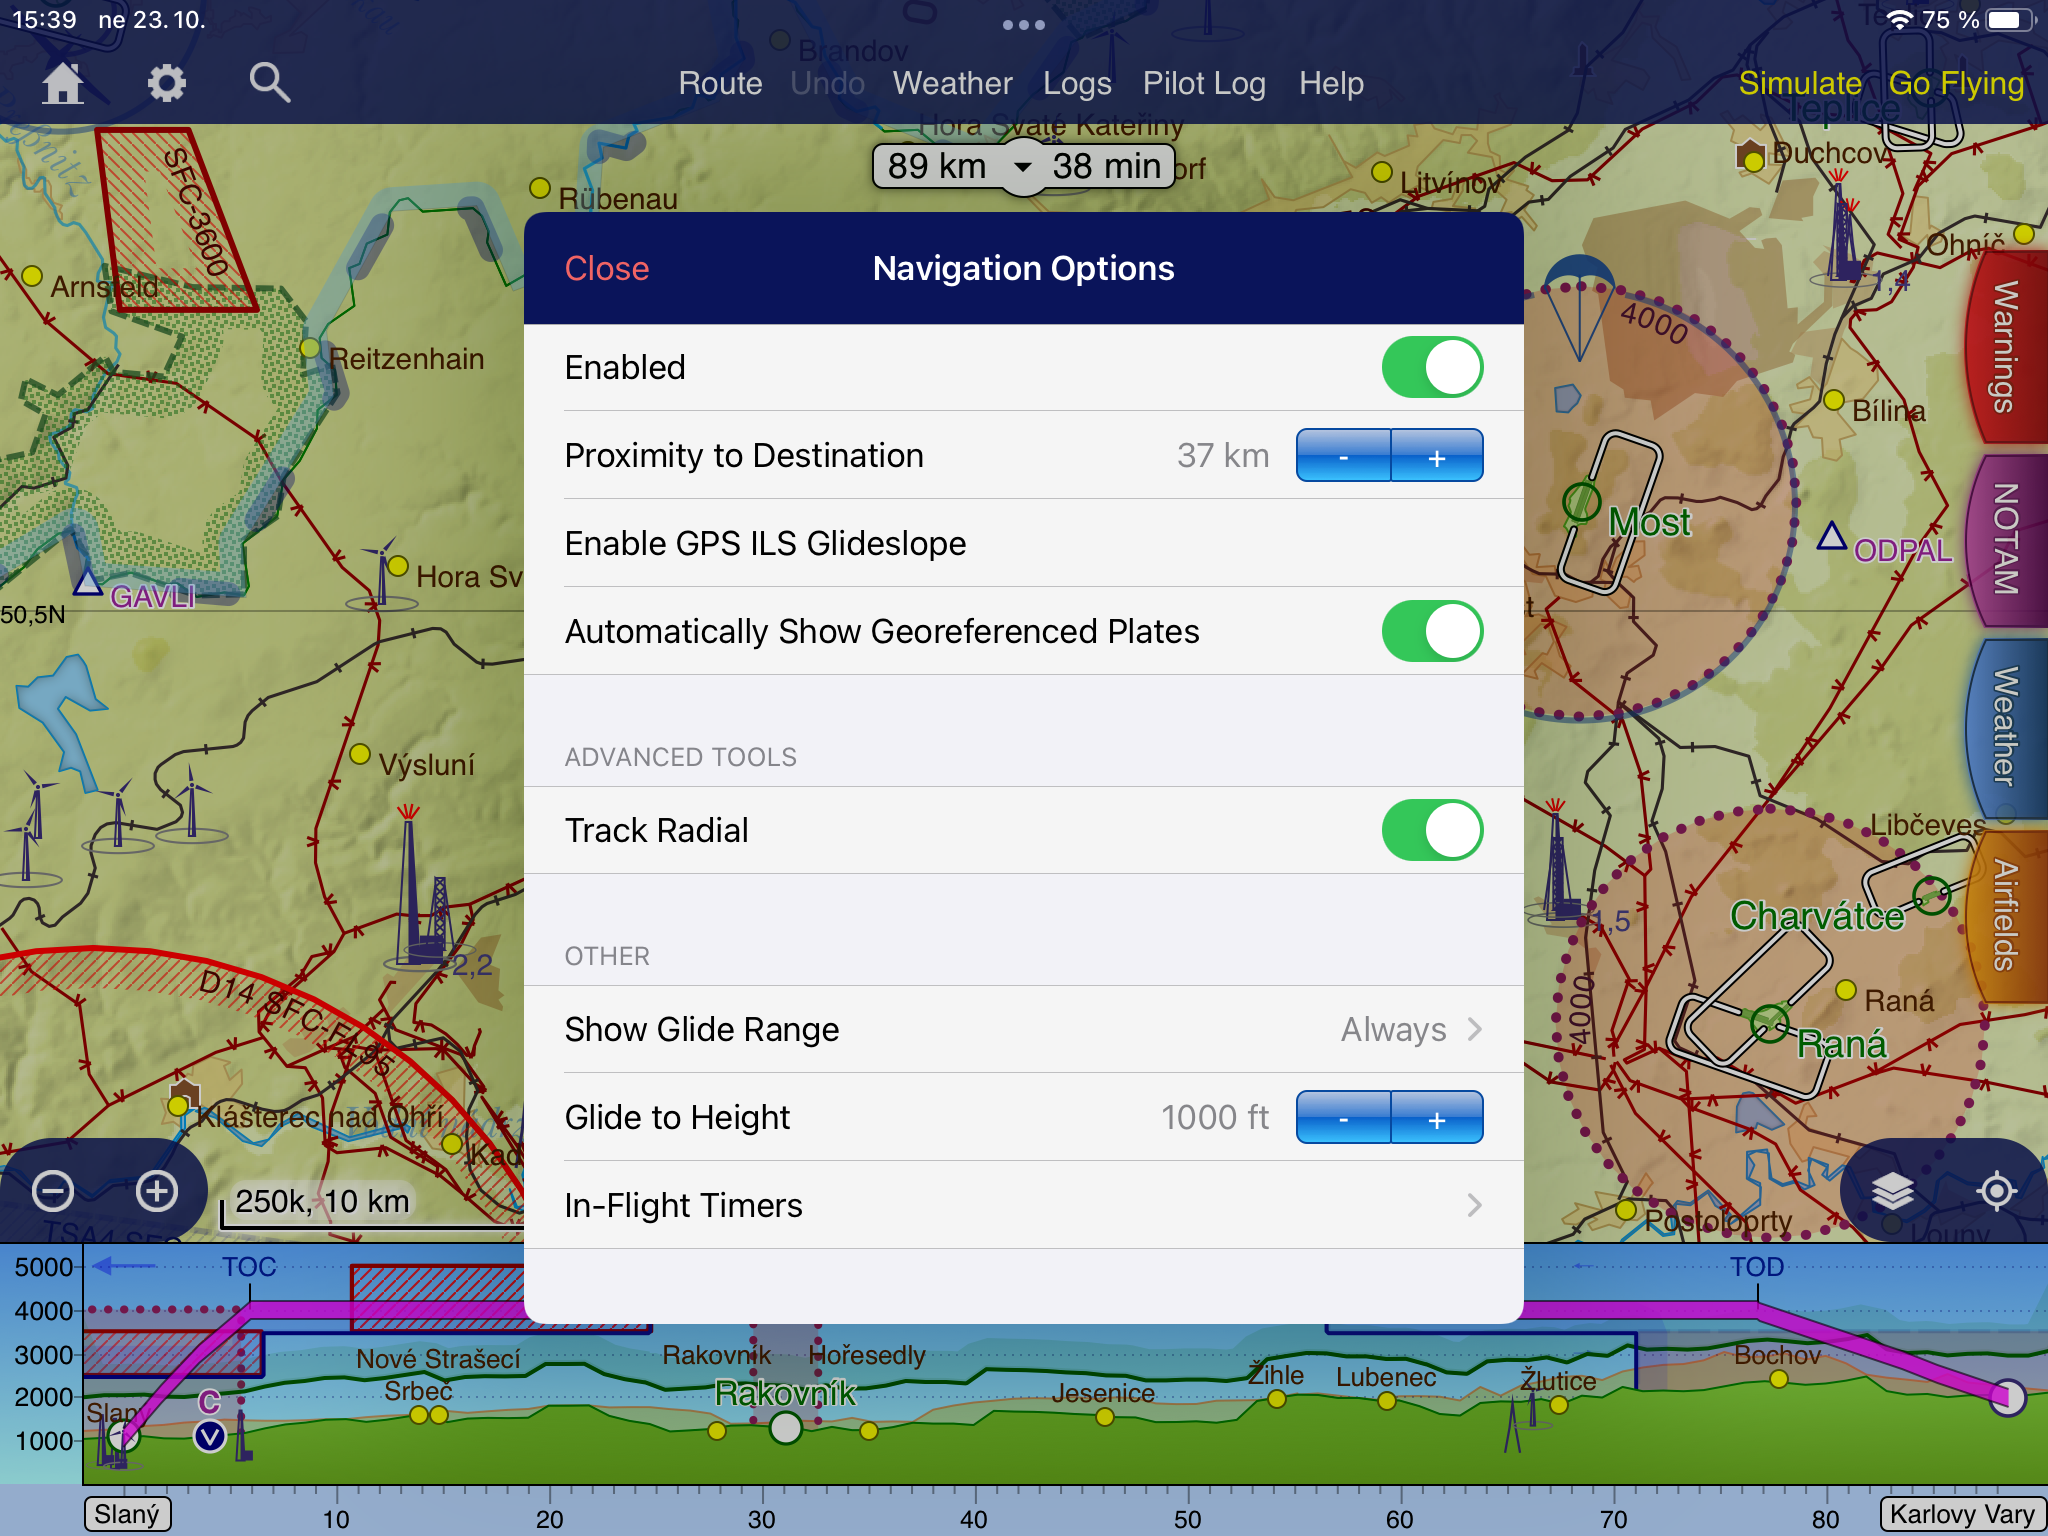Tap the Home icon in toolbar
The height and width of the screenshot is (1536, 2048).
(62, 83)
